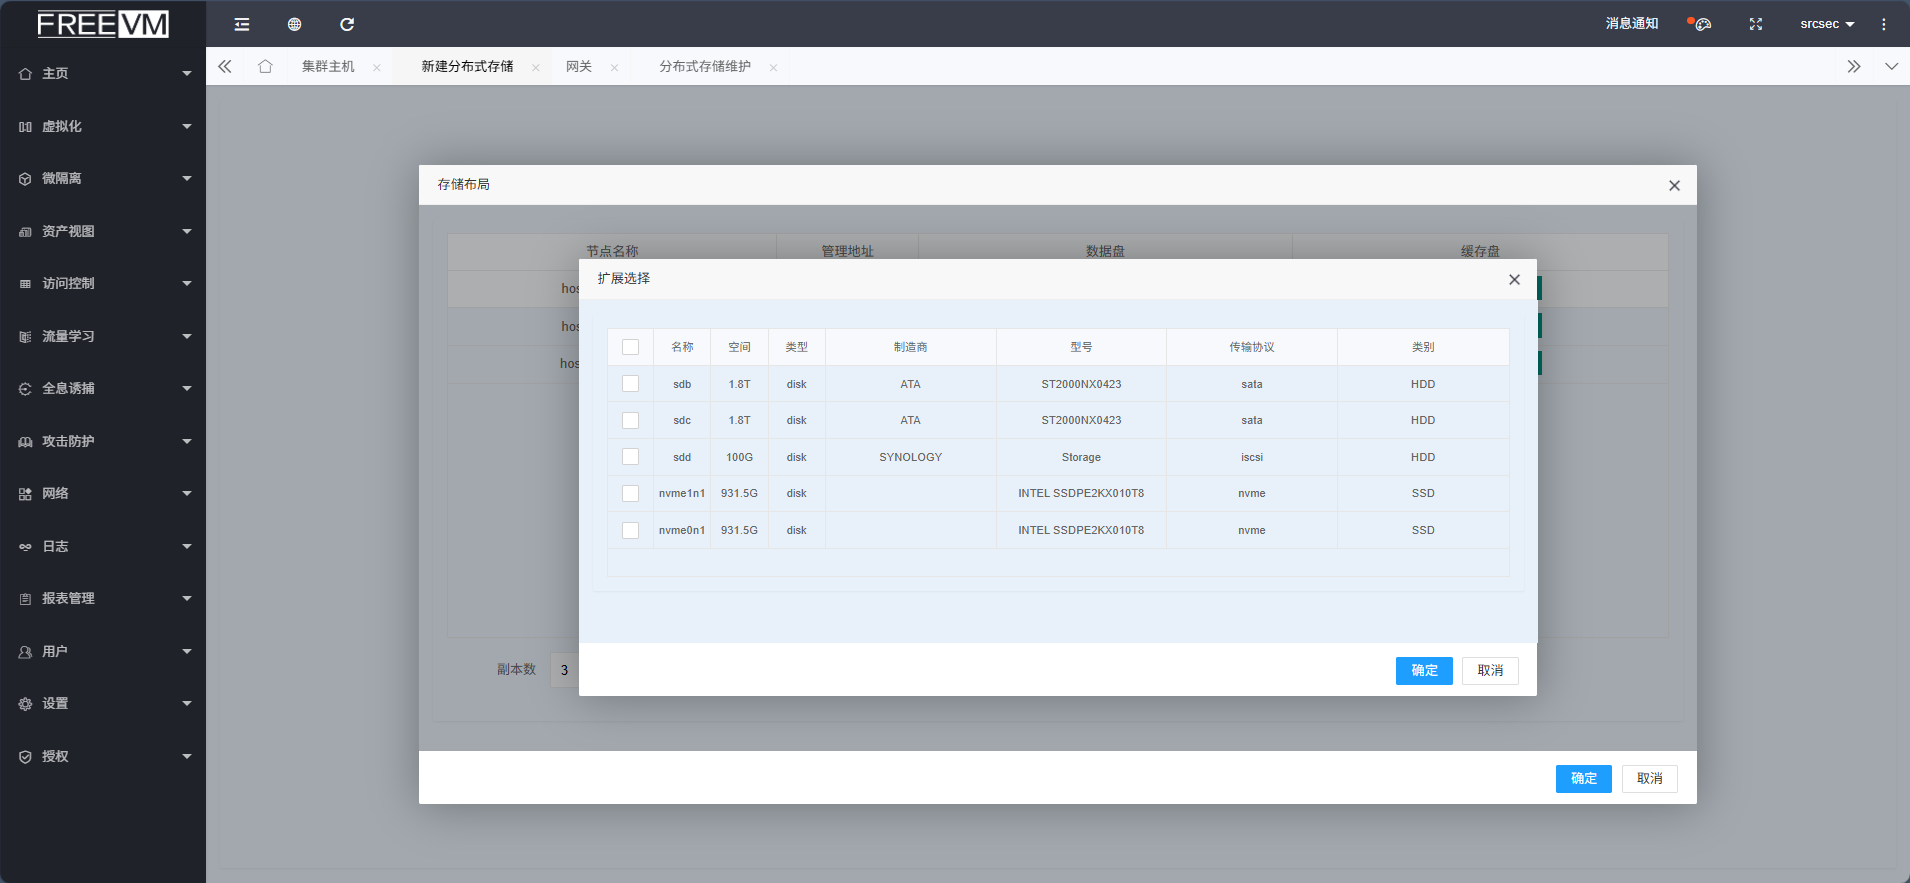Confirm with 确定 in 扩展选择 dialog

click(1423, 671)
